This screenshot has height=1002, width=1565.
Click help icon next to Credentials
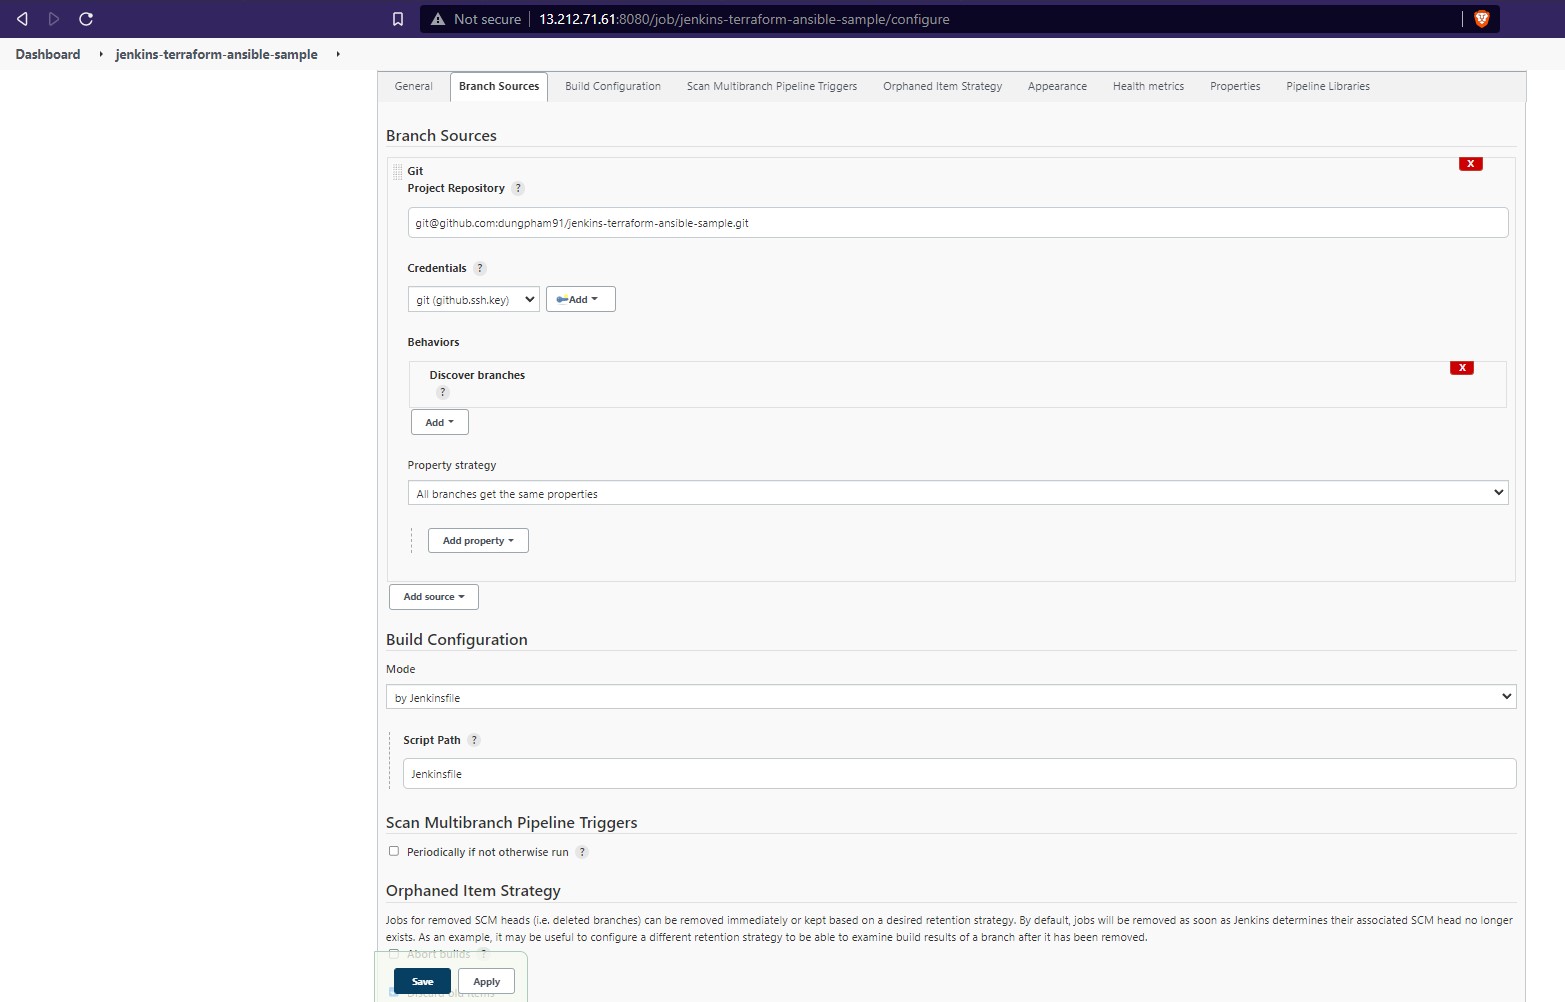click(x=480, y=268)
